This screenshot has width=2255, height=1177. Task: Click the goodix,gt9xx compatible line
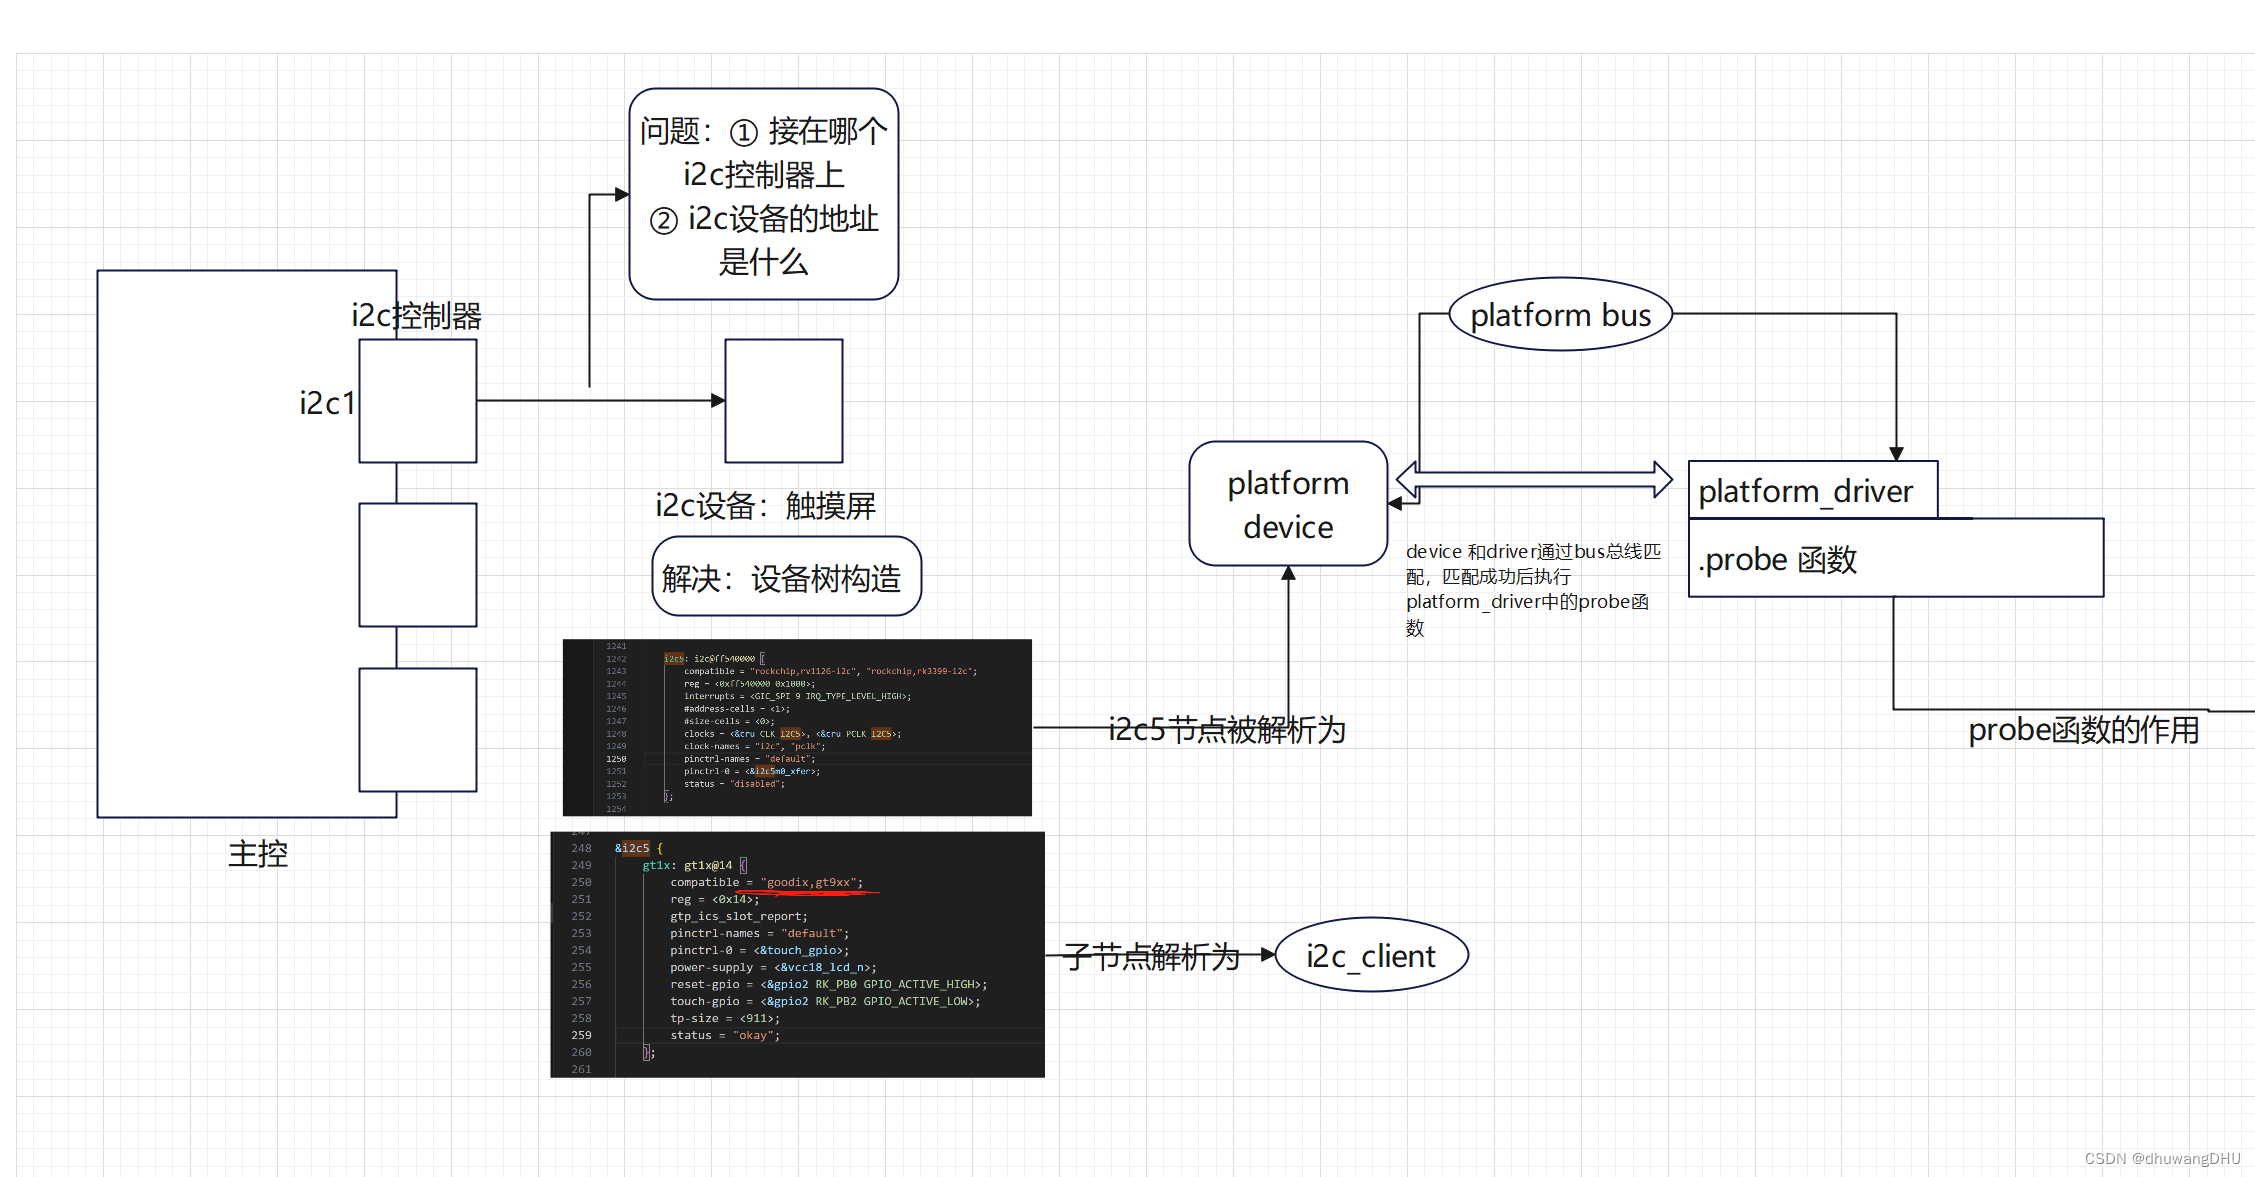[766, 882]
